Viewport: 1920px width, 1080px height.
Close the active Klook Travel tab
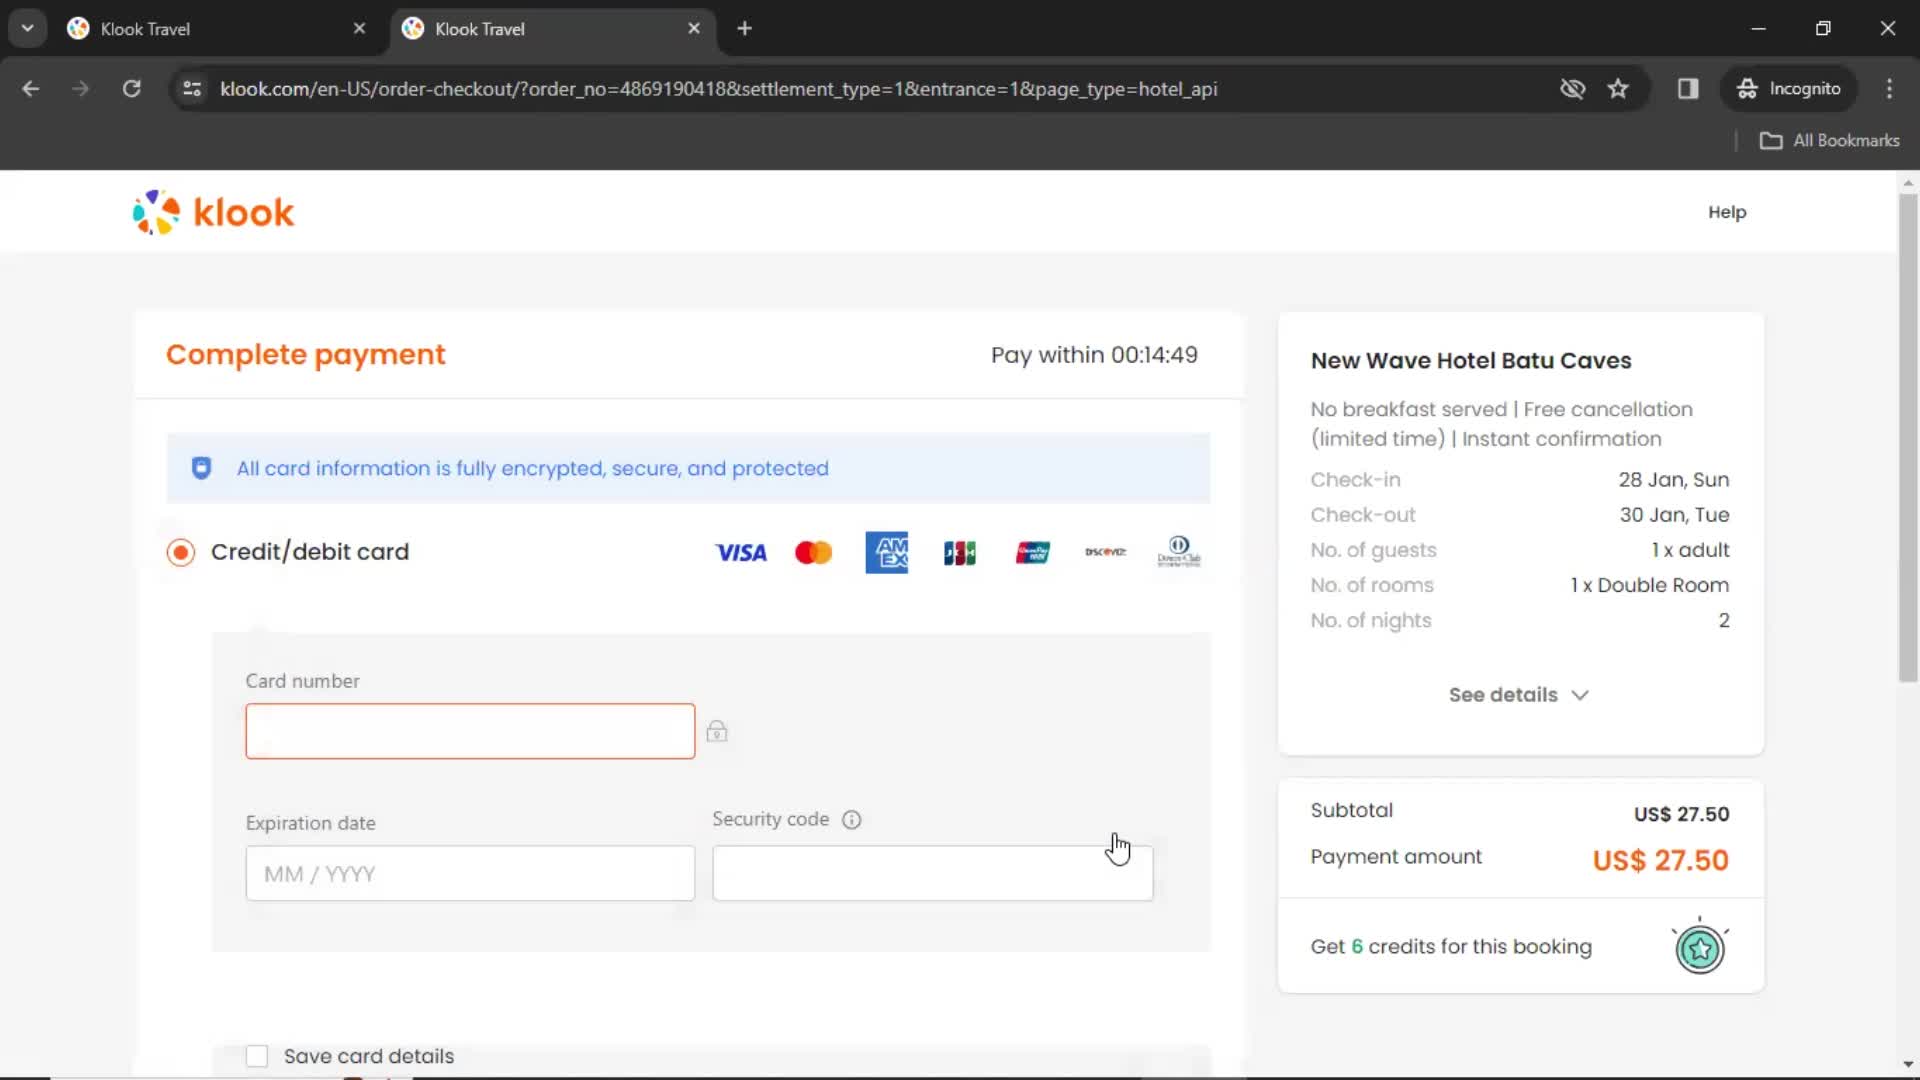pos(694,29)
